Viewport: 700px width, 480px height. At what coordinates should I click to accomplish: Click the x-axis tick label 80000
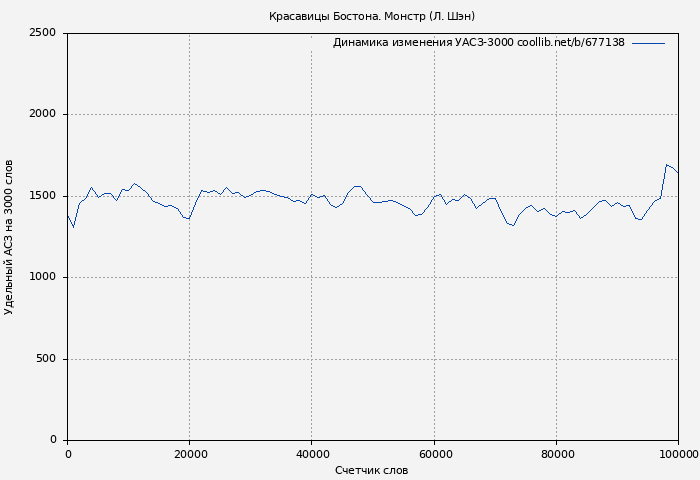(556, 455)
